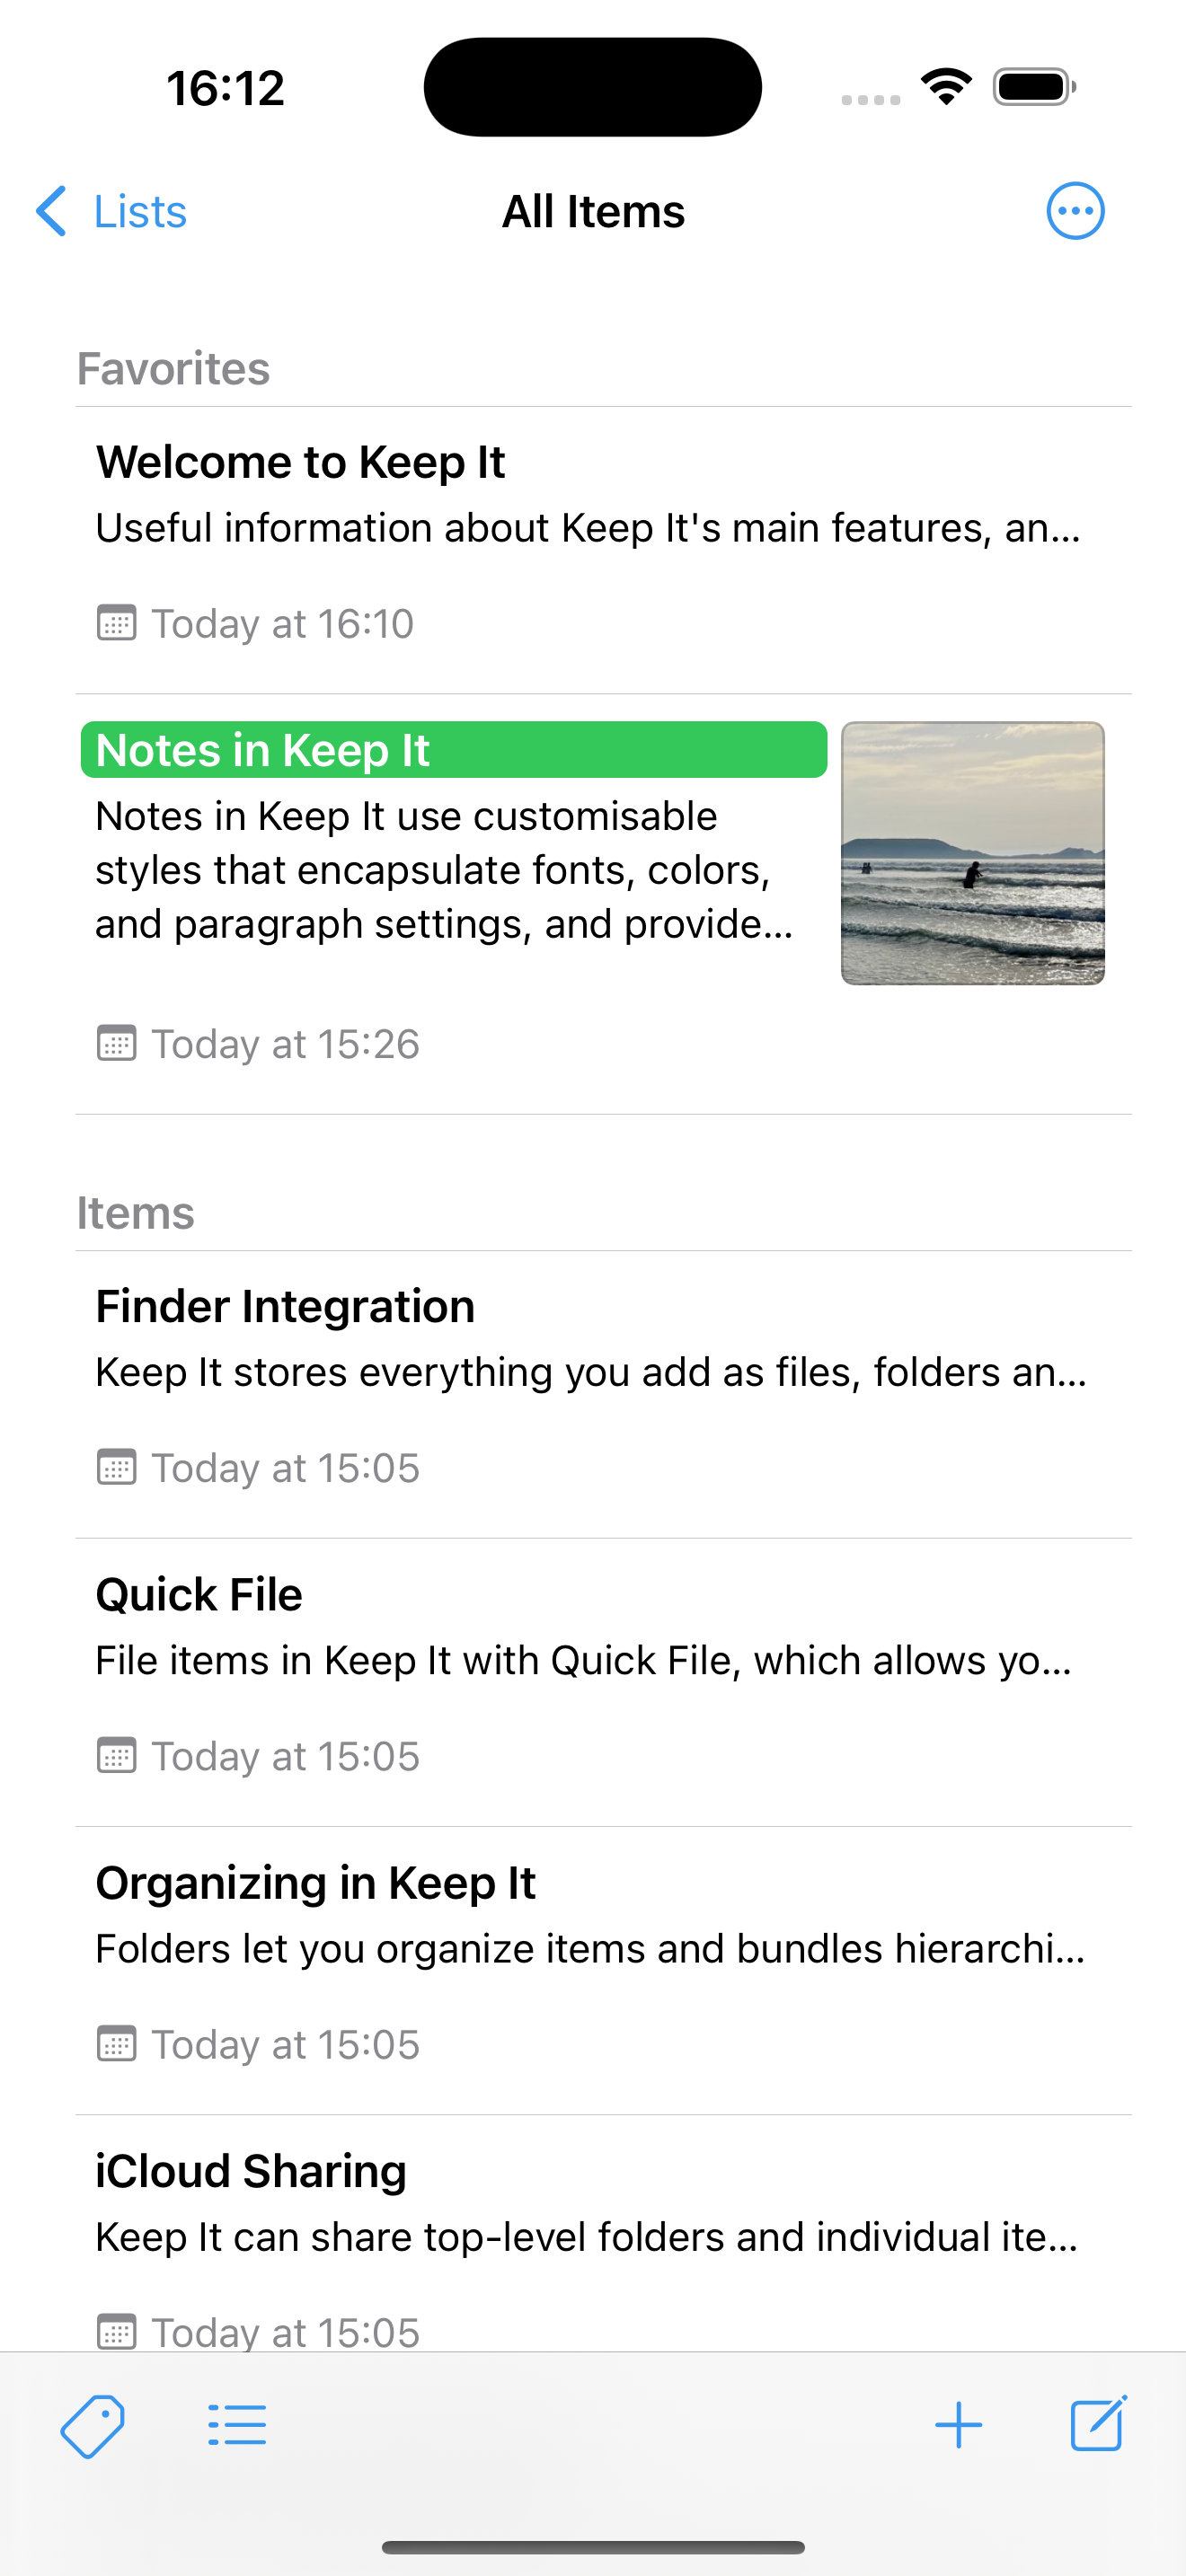
Task: Open the iCloud Sharing item
Action: tap(603, 2234)
